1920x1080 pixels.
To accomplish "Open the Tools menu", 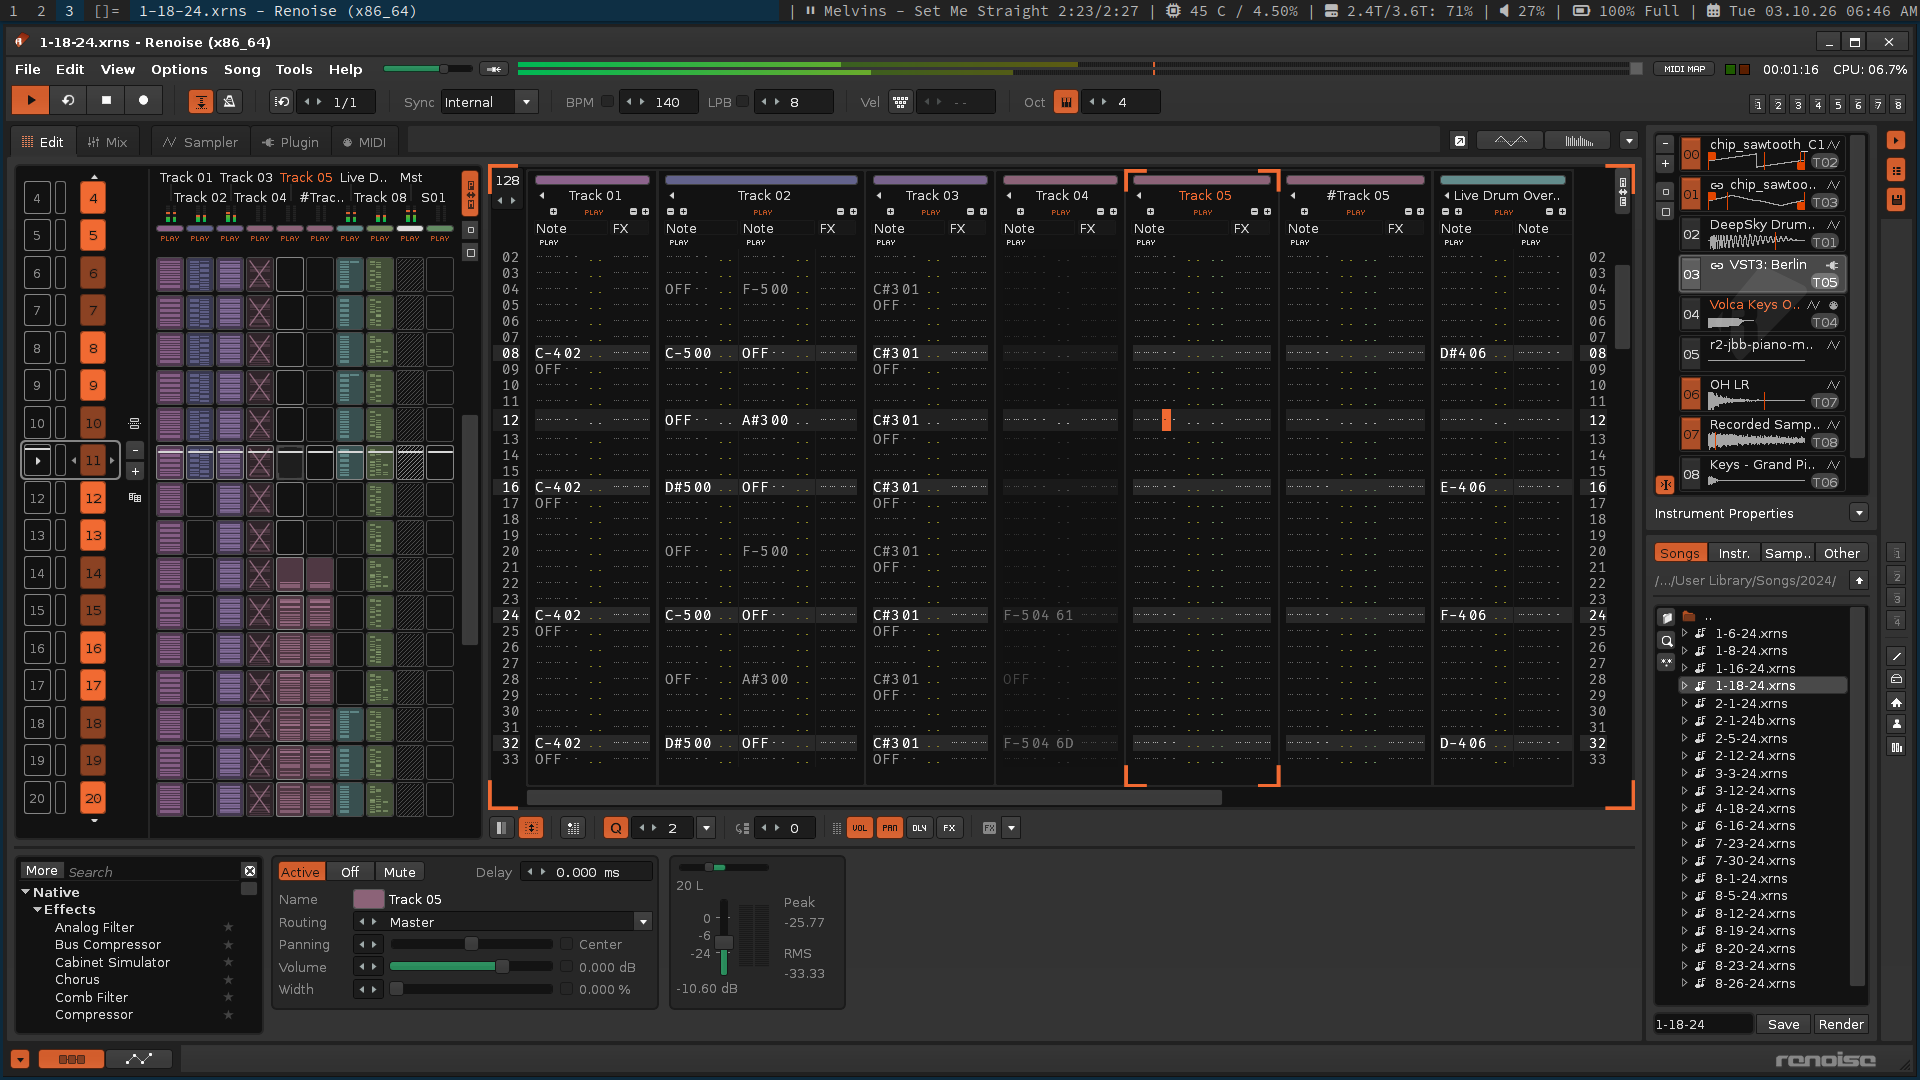I will click(x=294, y=69).
